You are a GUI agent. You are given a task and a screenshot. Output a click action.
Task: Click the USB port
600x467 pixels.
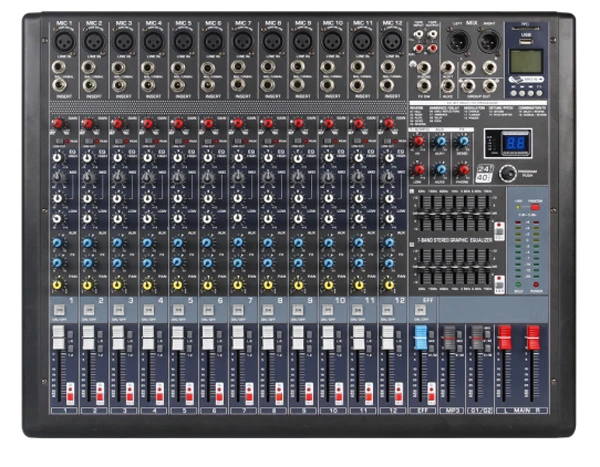[526, 41]
